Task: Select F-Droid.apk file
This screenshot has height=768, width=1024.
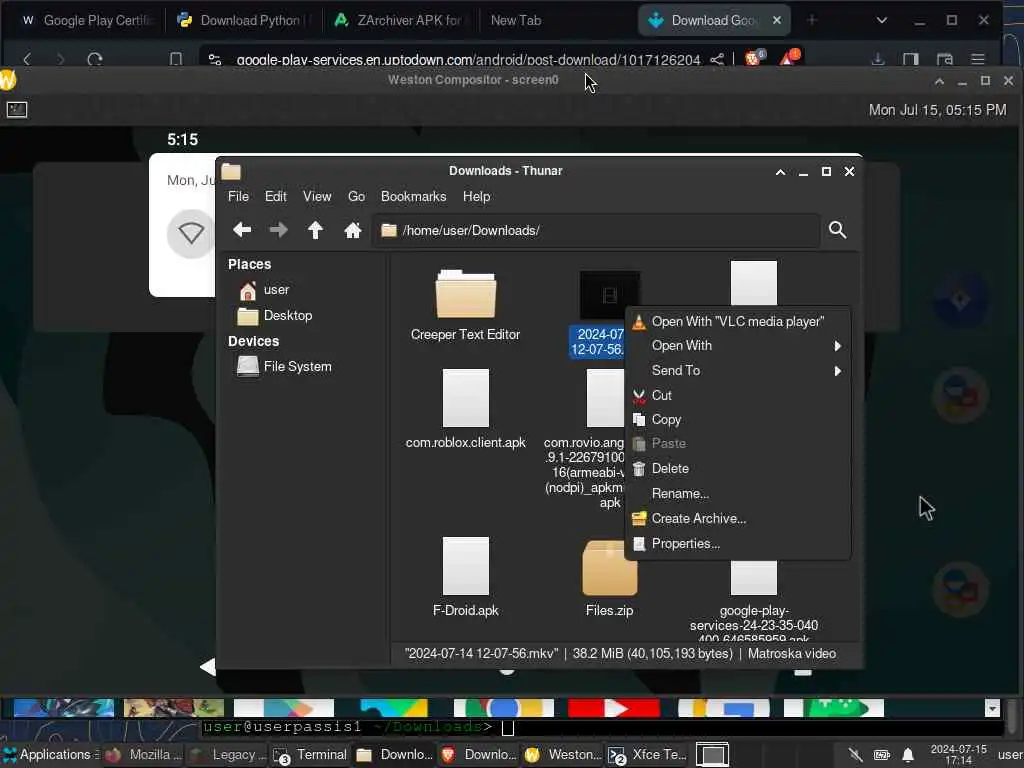Action: pyautogui.click(x=466, y=577)
